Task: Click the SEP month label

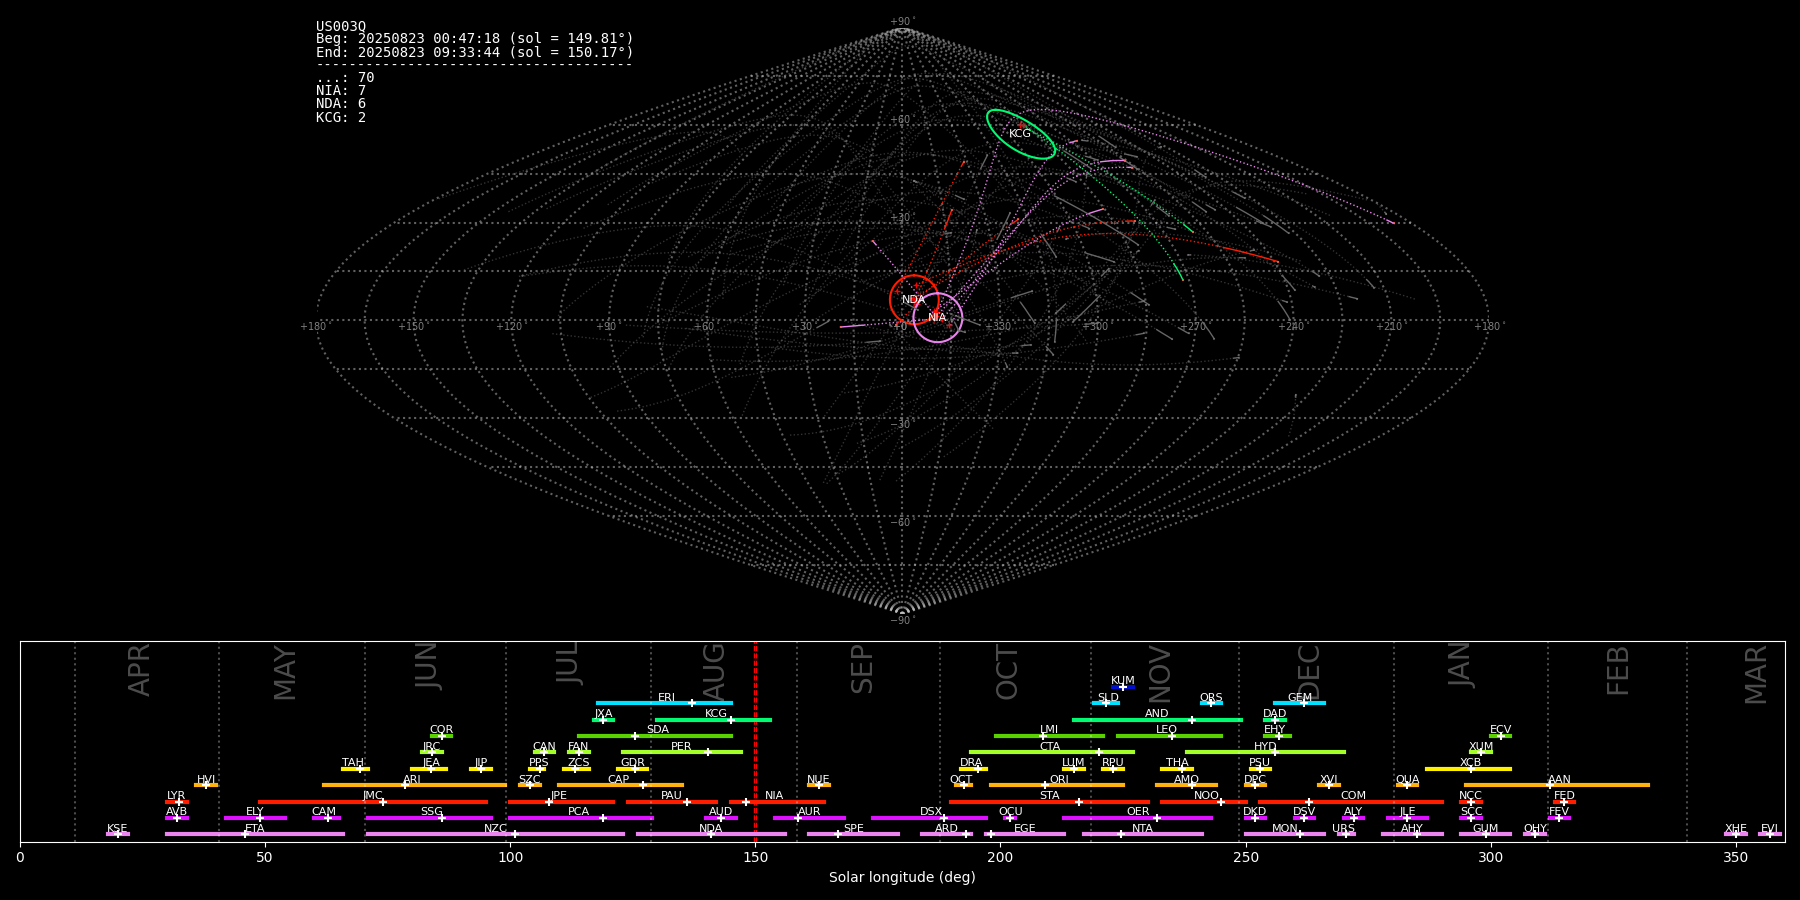Action: click(862, 669)
